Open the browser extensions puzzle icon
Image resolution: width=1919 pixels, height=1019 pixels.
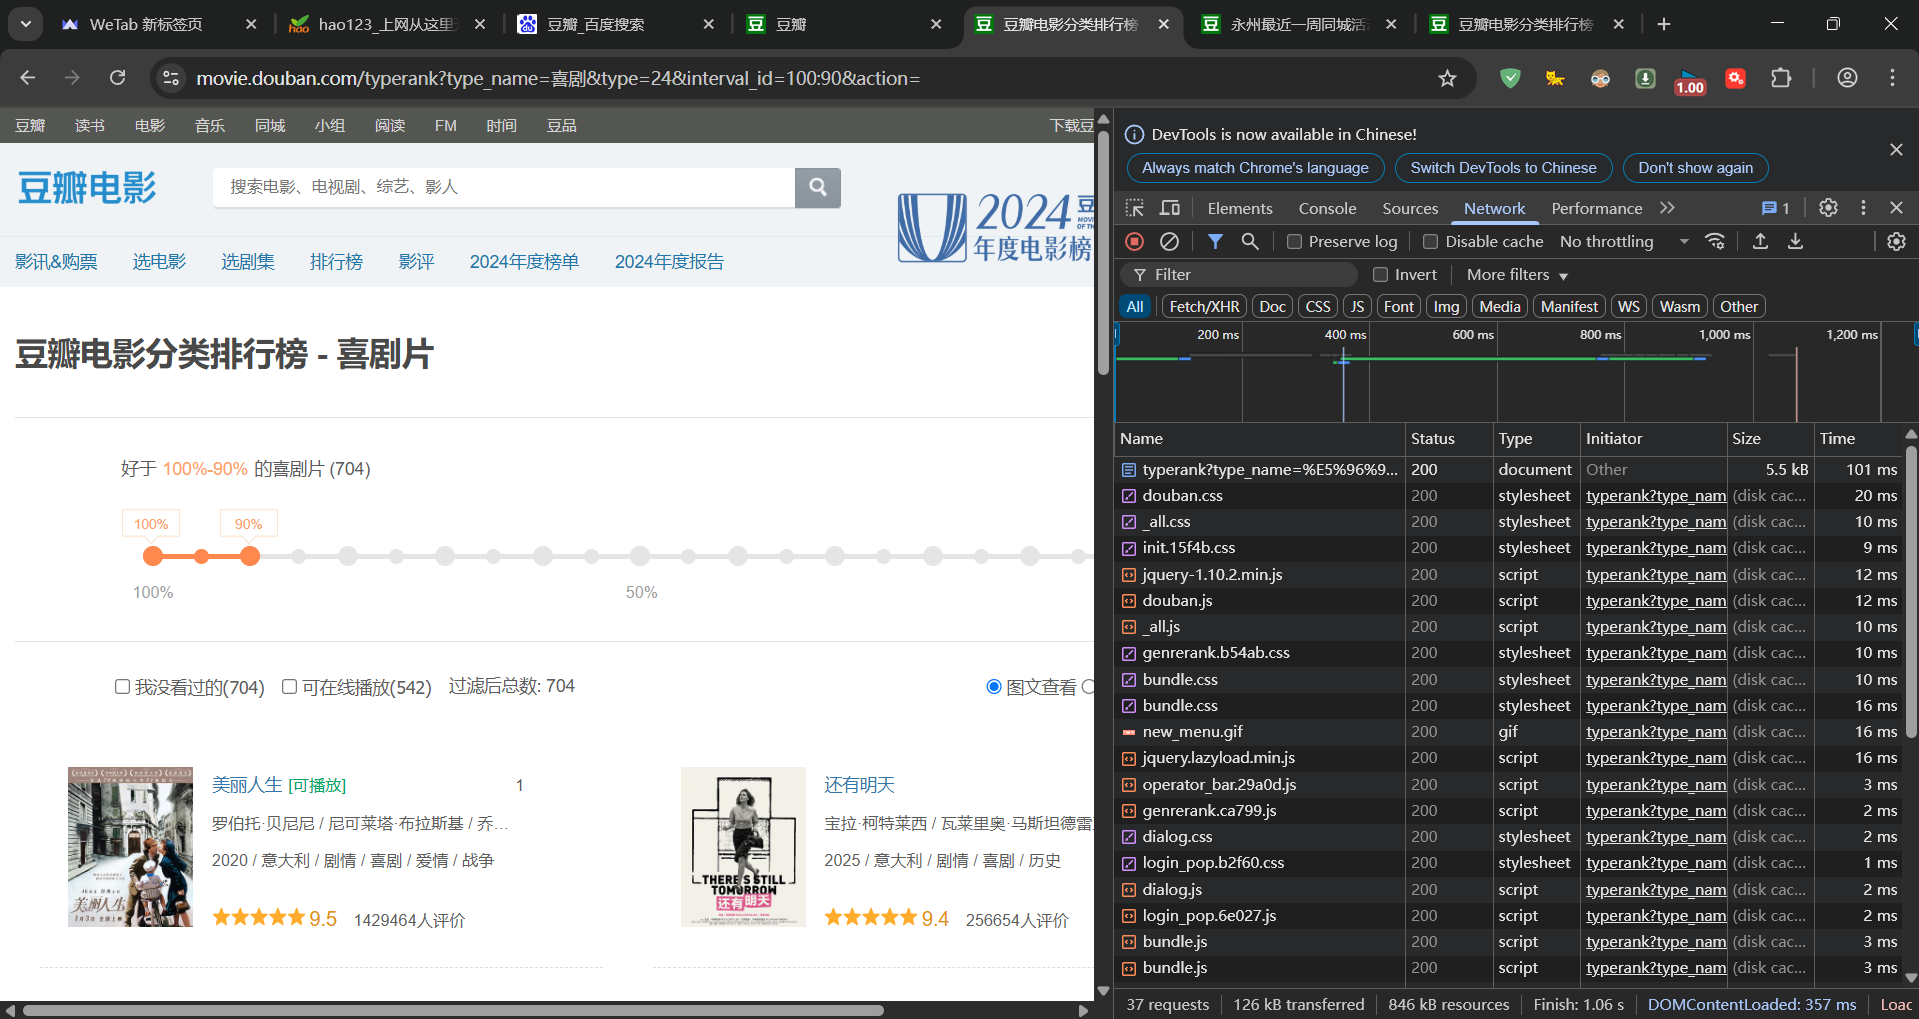[x=1781, y=78]
